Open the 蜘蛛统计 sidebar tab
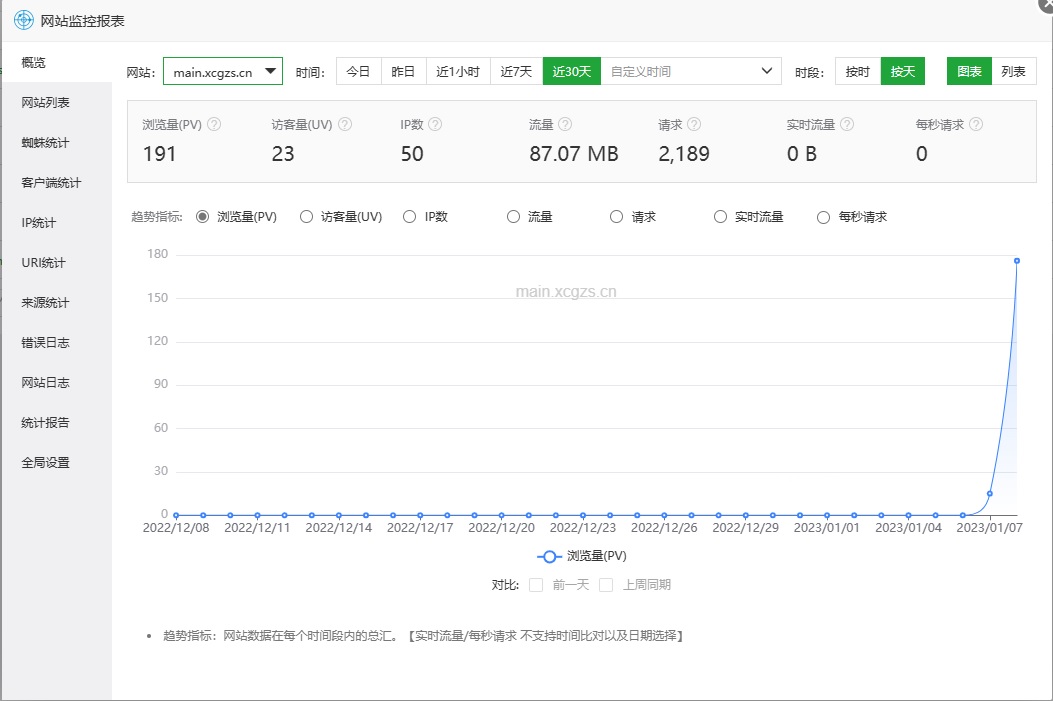 click(x=56, y=142)
